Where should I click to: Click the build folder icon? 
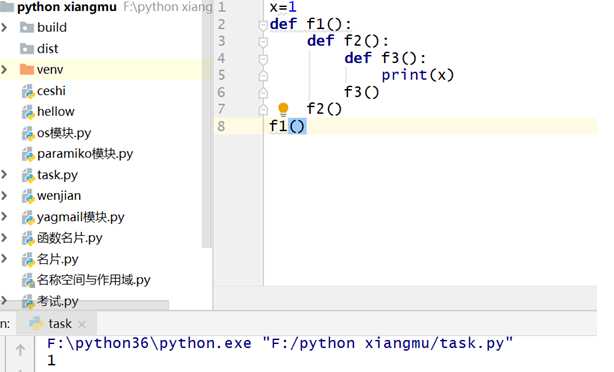27,27
